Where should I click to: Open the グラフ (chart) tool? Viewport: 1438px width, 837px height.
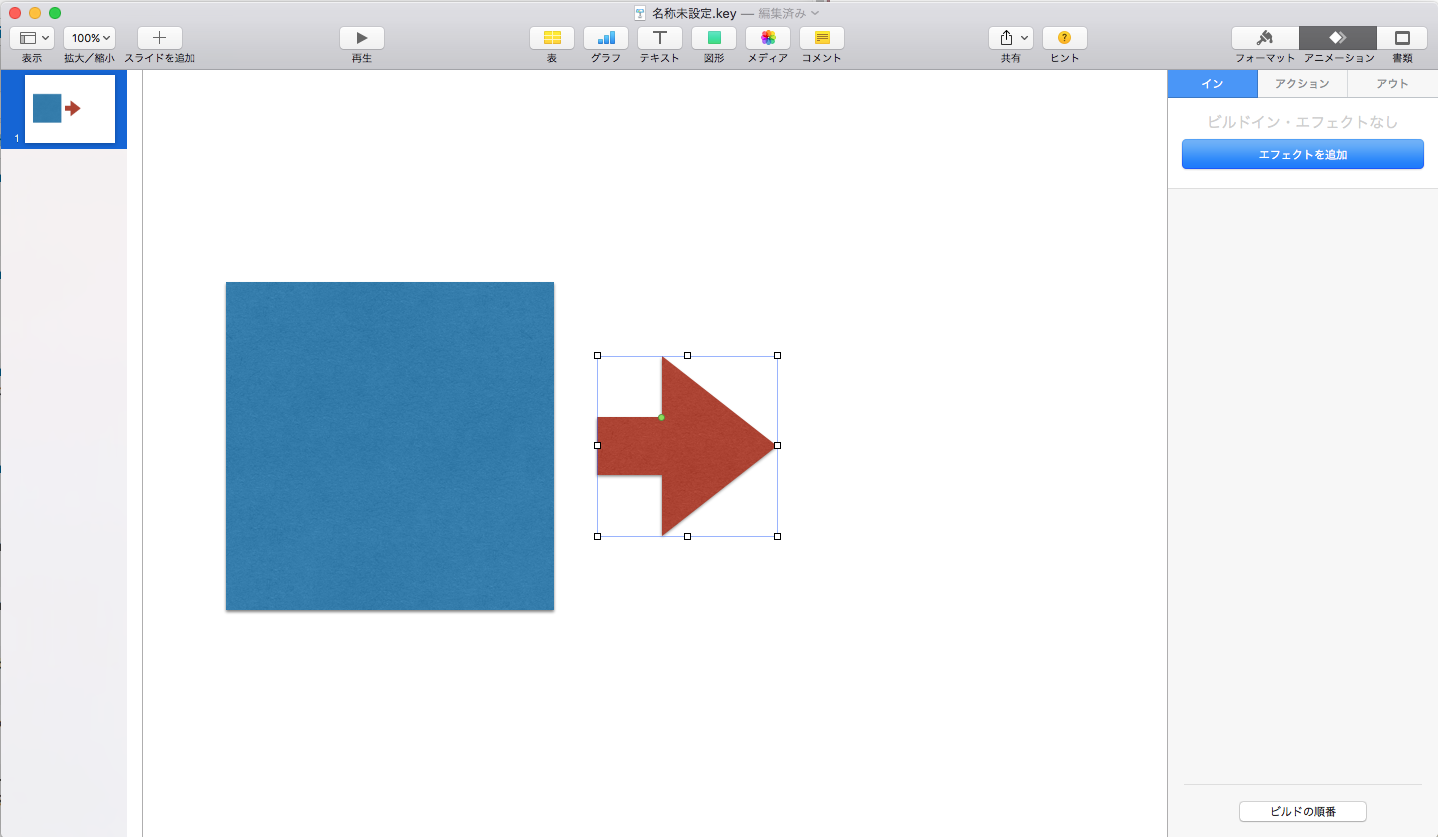(605, 38)
